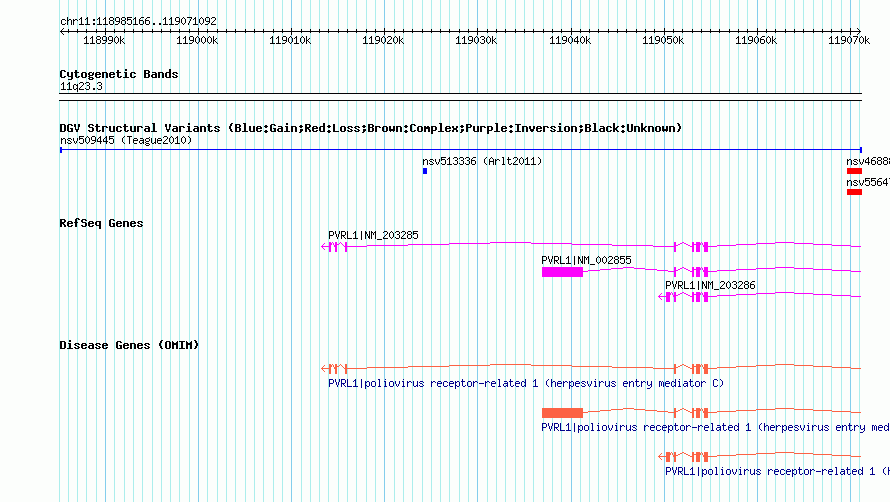Click the 119060k ruler tick label
The height and width of the screenshot is (502, 890).
(x=756, y=40)
